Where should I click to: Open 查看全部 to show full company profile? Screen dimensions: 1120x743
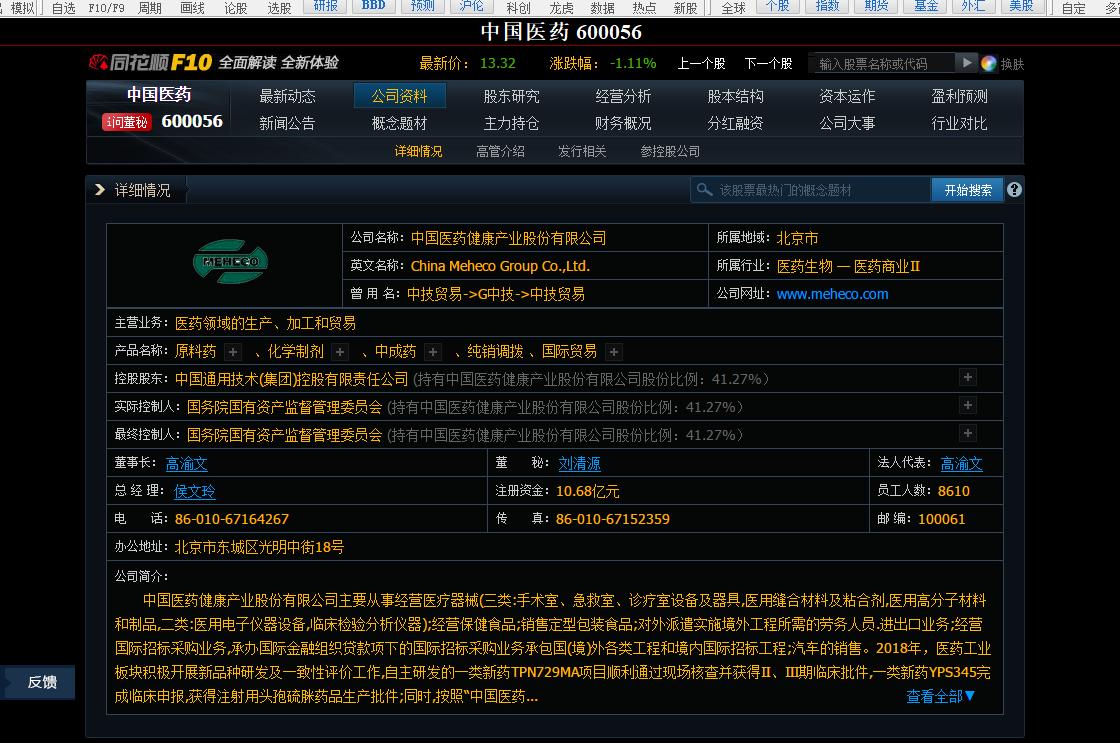click(x=938, y=696)
